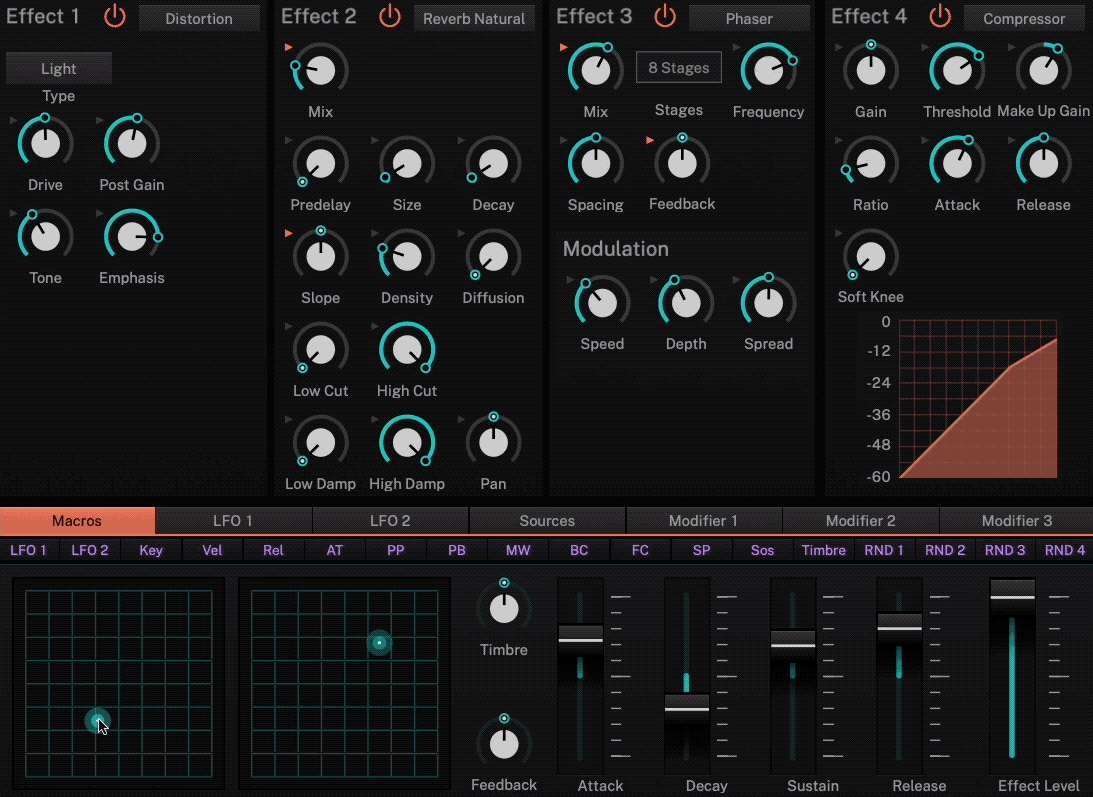1093x797 pixels.
Task: Click the compressor Release knob in Effect 4
Action: coord(1044,163)
